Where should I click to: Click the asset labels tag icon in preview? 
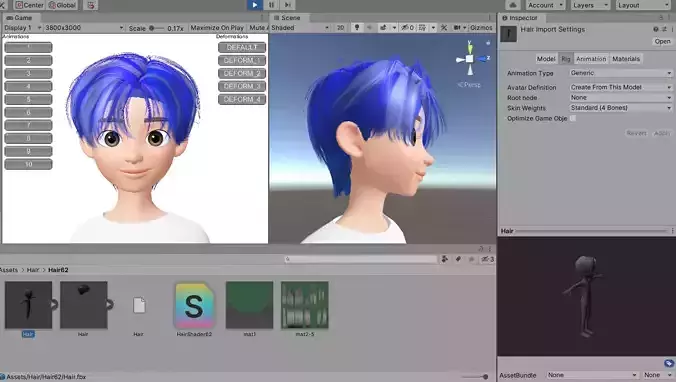669,363
